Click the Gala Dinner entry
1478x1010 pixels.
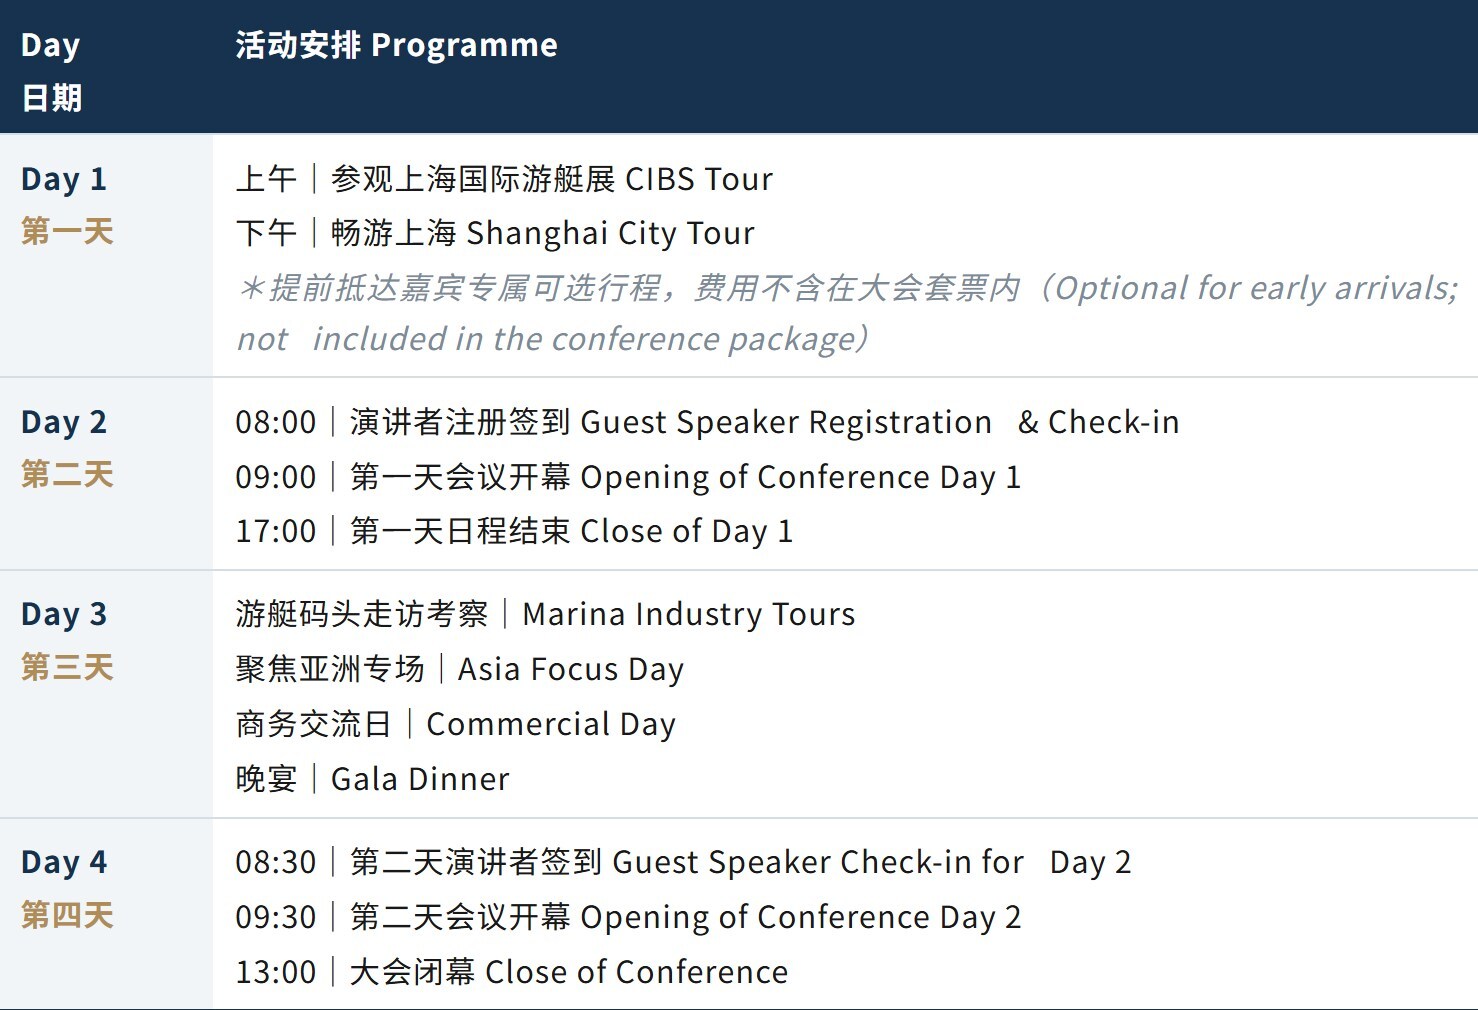[372, 779]
